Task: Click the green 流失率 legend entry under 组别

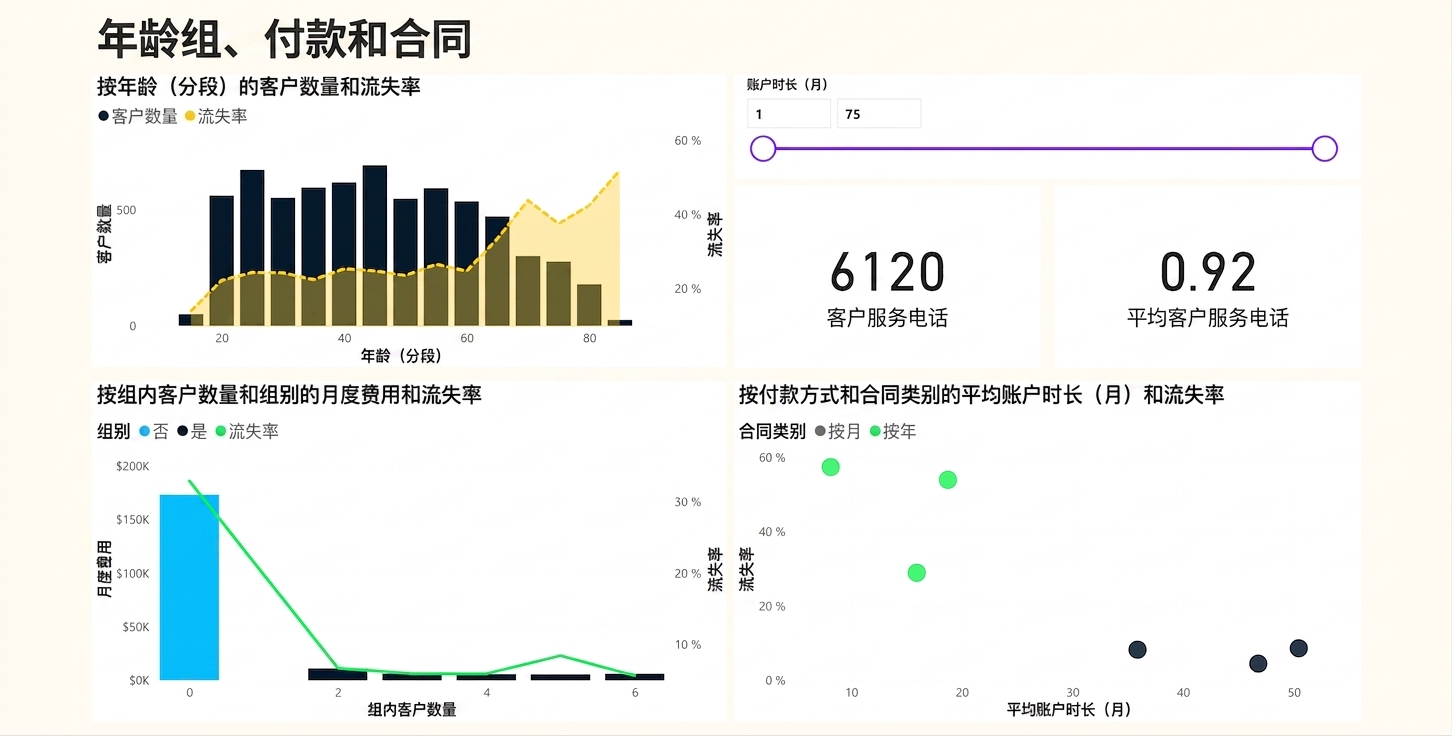Action: (247, 432)
